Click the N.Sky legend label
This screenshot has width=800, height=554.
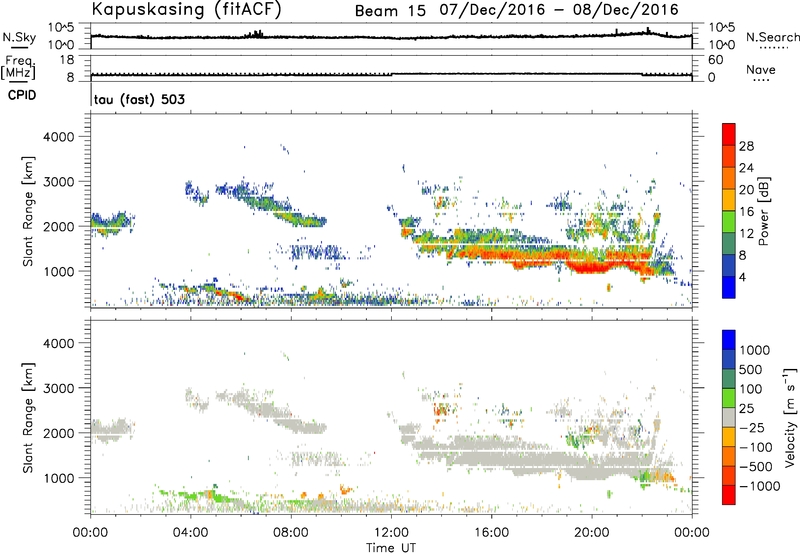(x=19, y=37)
